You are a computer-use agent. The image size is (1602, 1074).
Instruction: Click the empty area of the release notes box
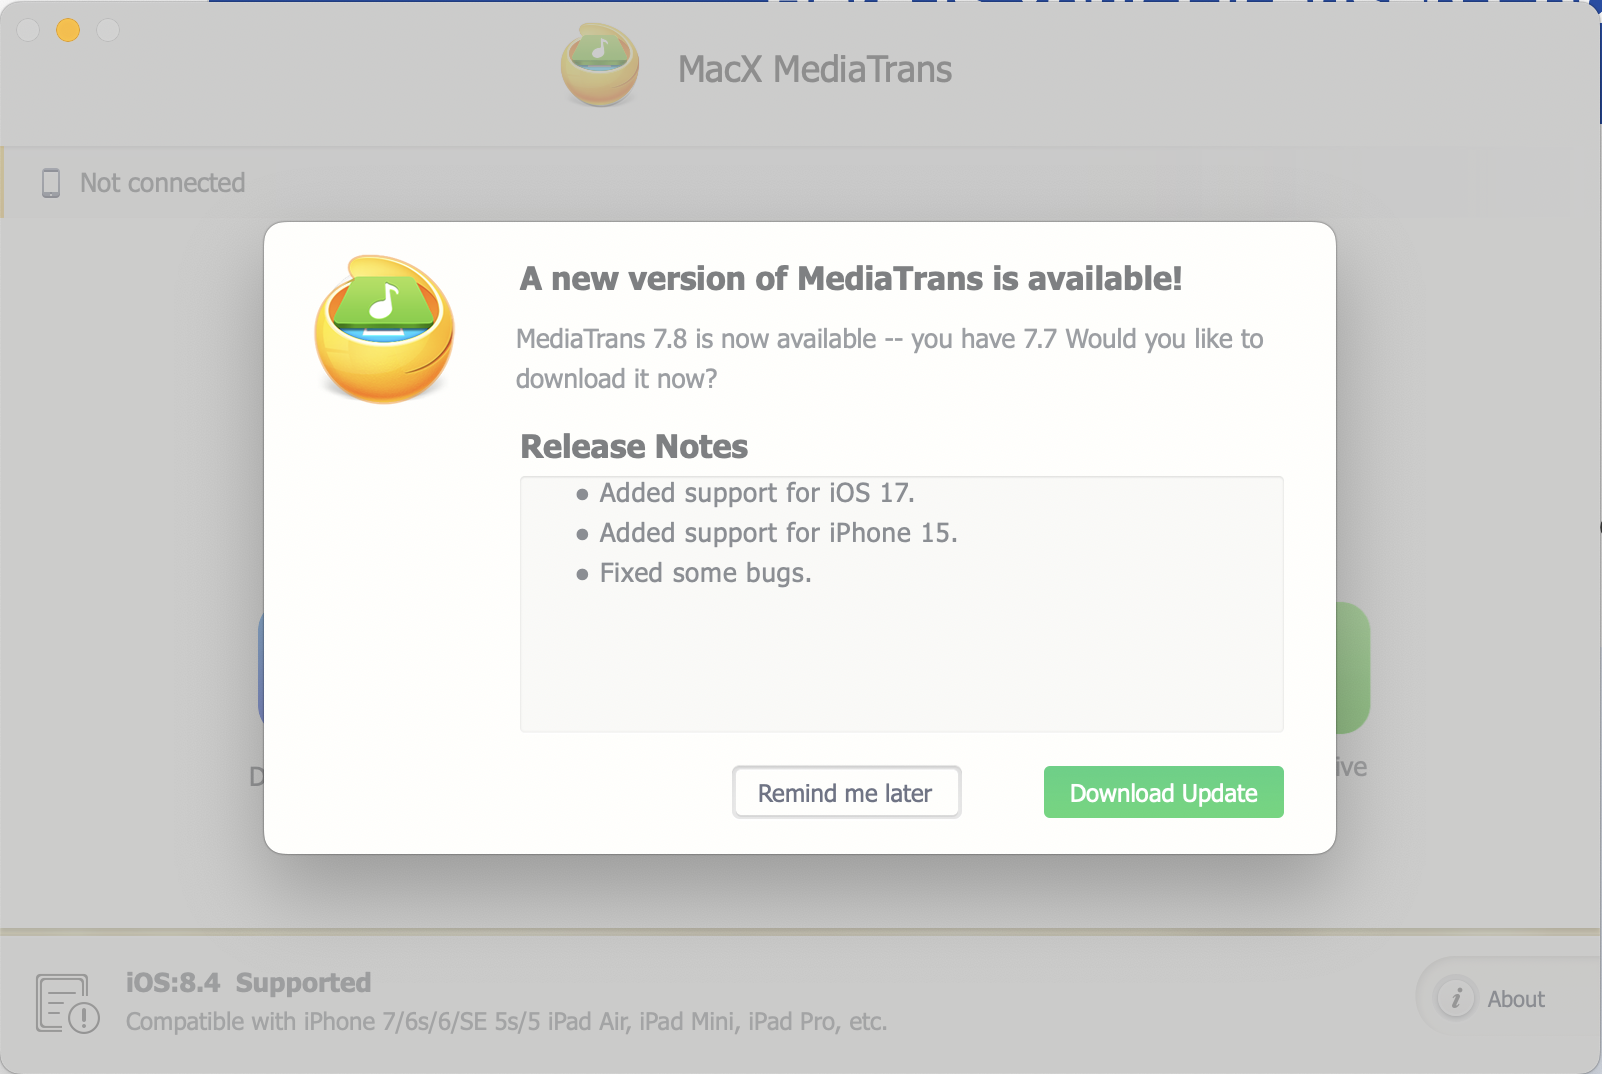[900, 660]
